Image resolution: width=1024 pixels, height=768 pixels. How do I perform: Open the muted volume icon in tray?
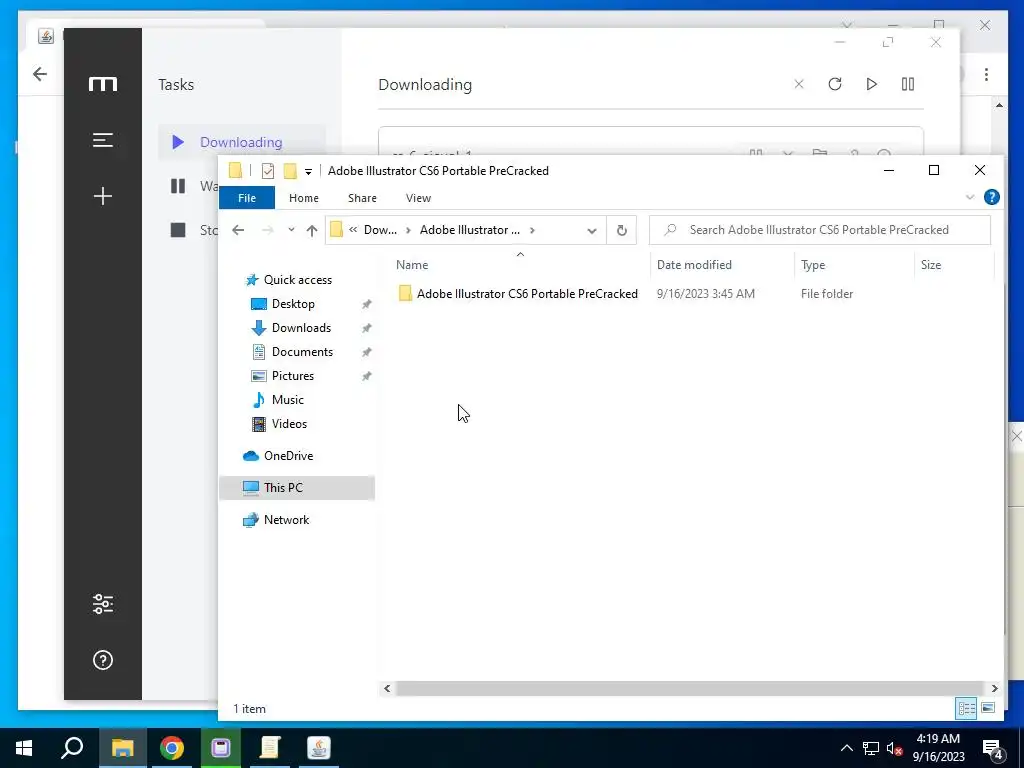click(894, 748)
